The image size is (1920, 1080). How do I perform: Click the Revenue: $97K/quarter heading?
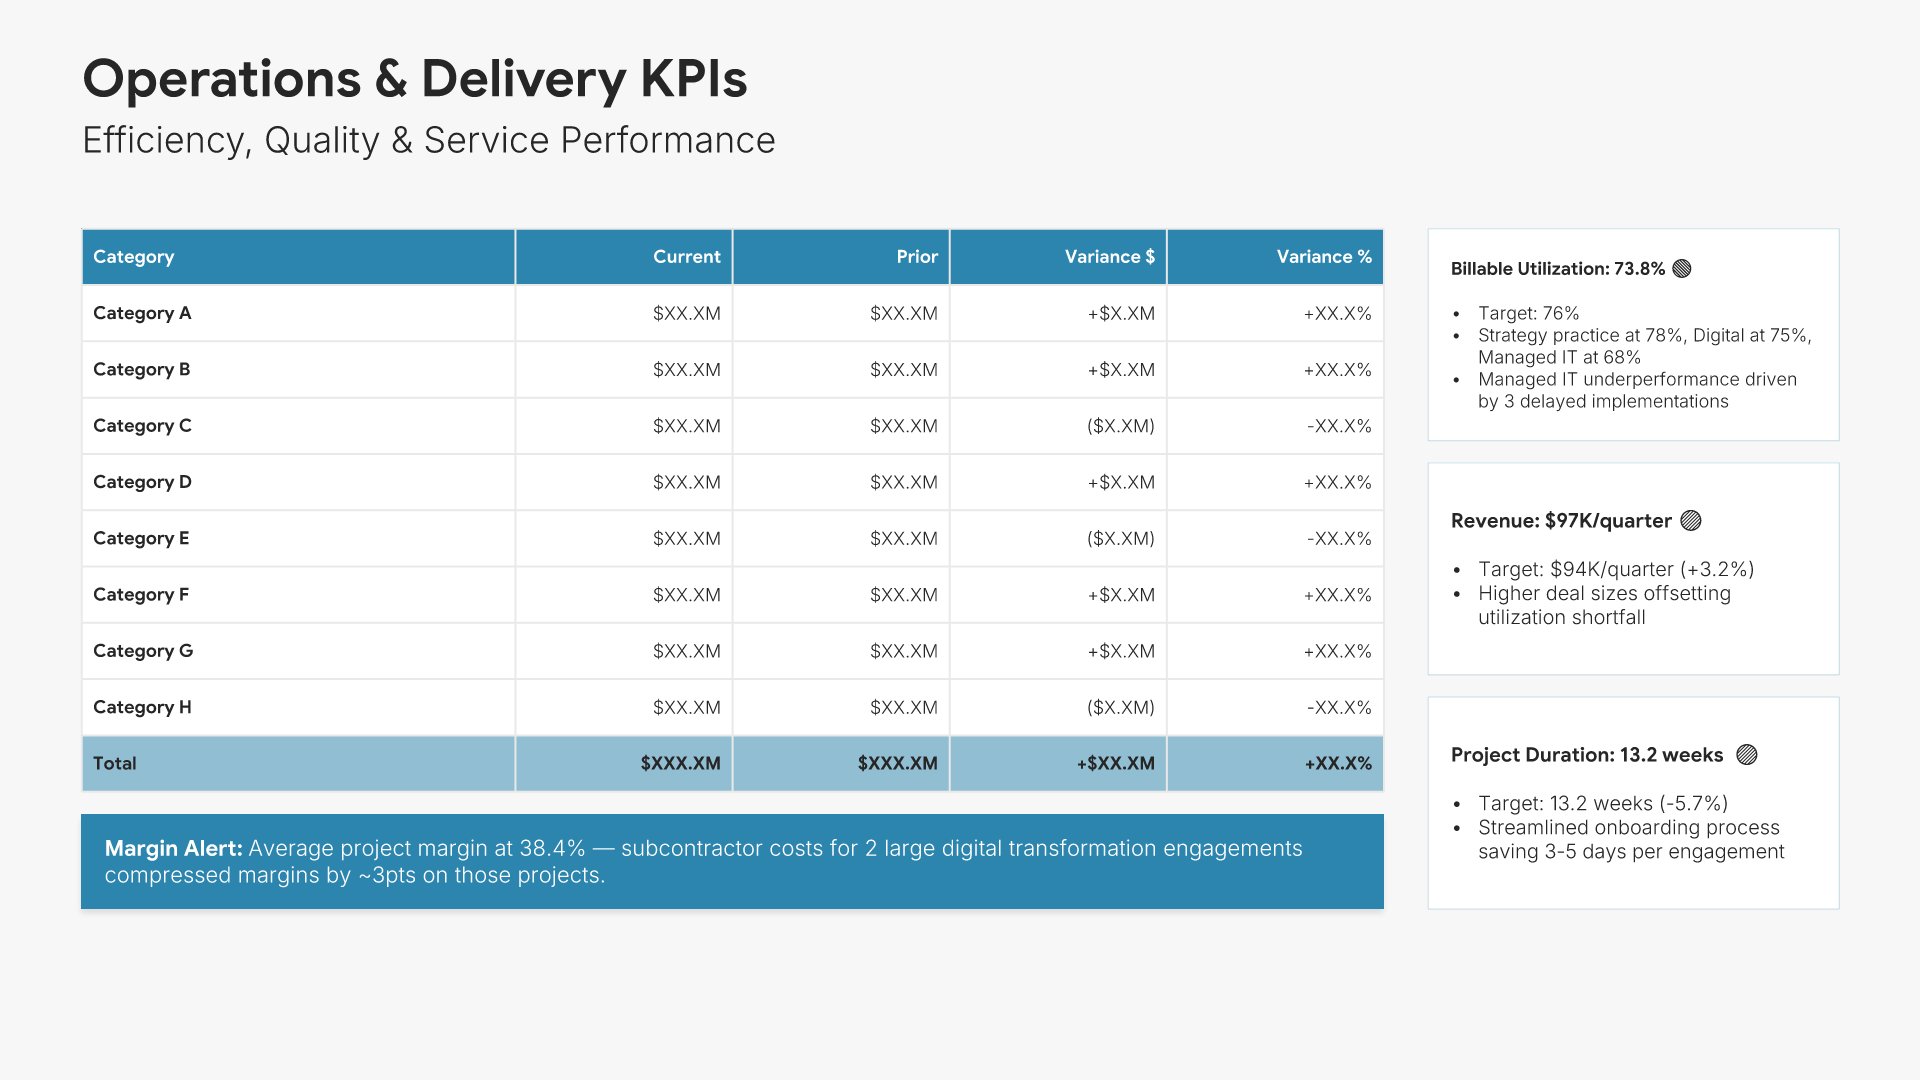pyautogui.click(x=1560, y=521)
